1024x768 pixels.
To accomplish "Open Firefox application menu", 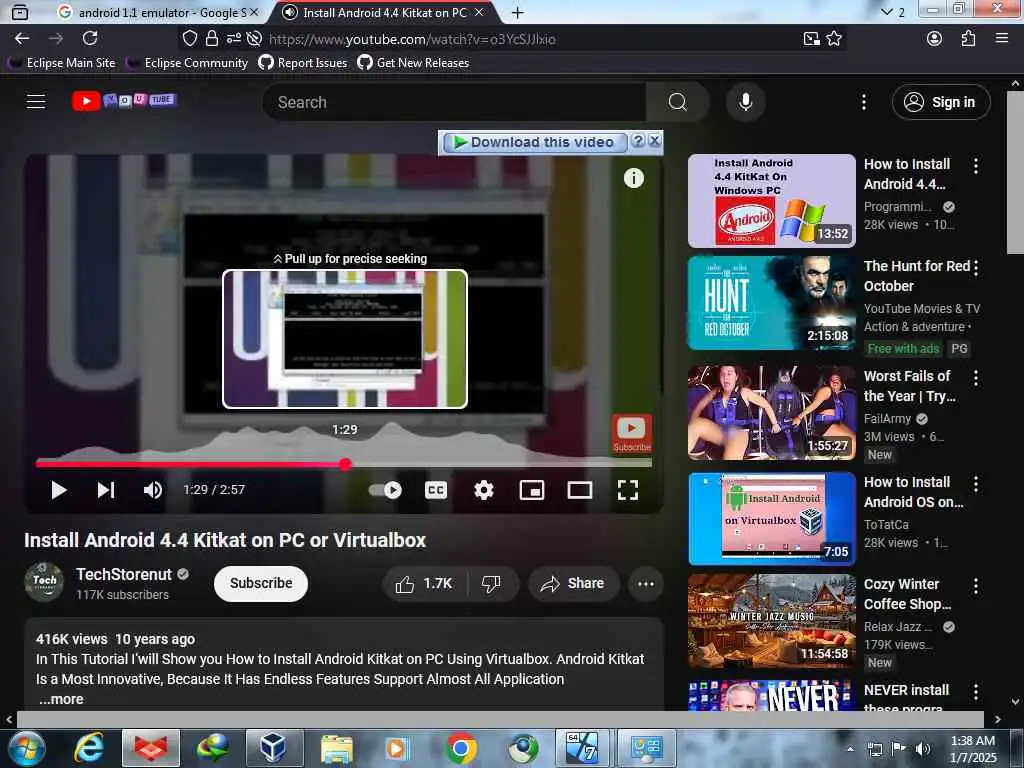I will [x=1002, y=39].
